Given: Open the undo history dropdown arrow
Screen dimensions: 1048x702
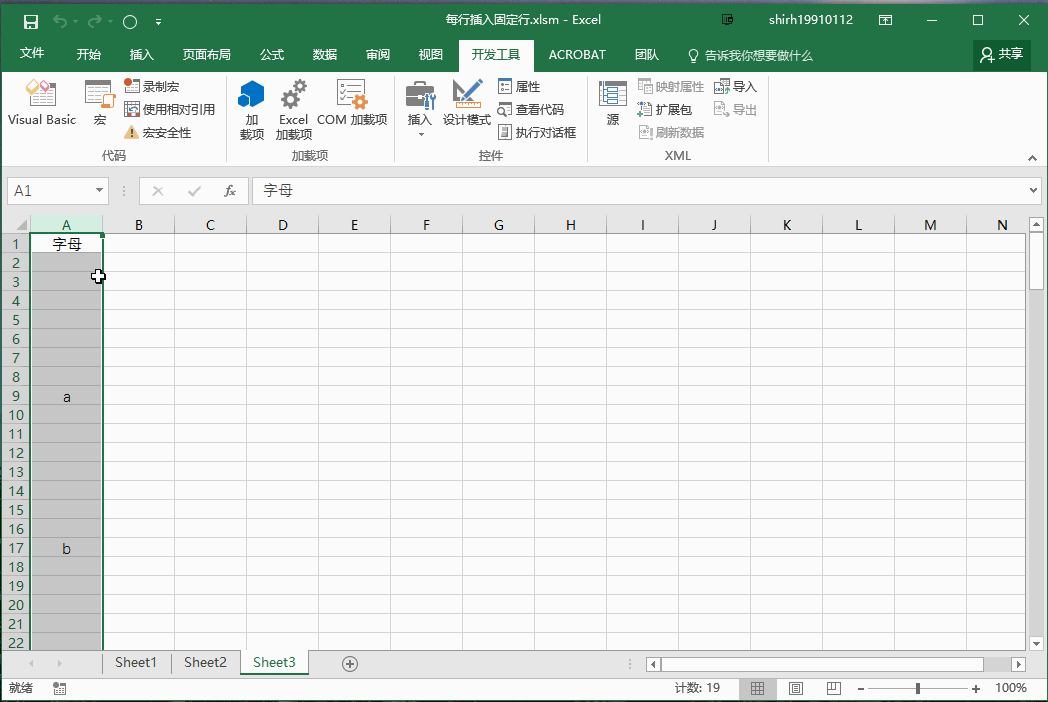Looking at the screenshot, I should [76, 21].
